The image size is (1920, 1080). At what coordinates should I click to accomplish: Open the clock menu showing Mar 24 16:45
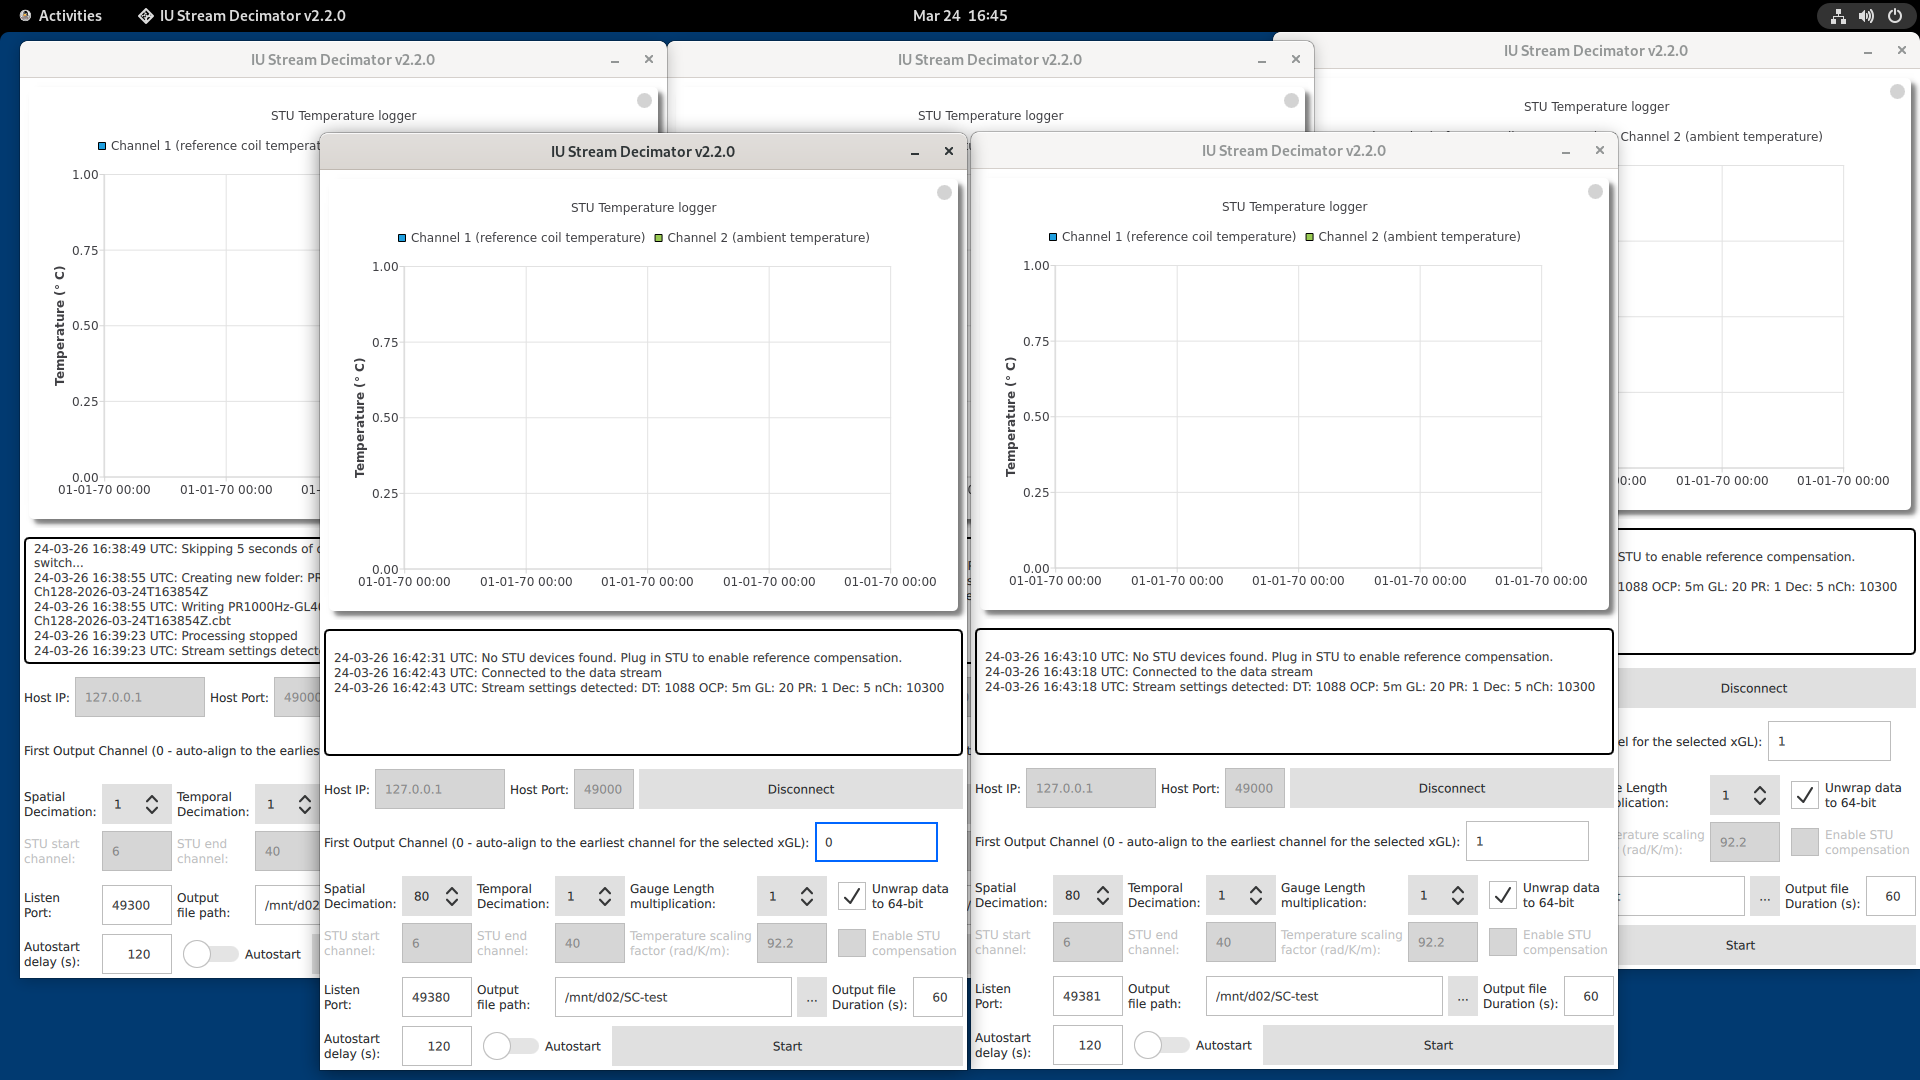pos(959,16)
